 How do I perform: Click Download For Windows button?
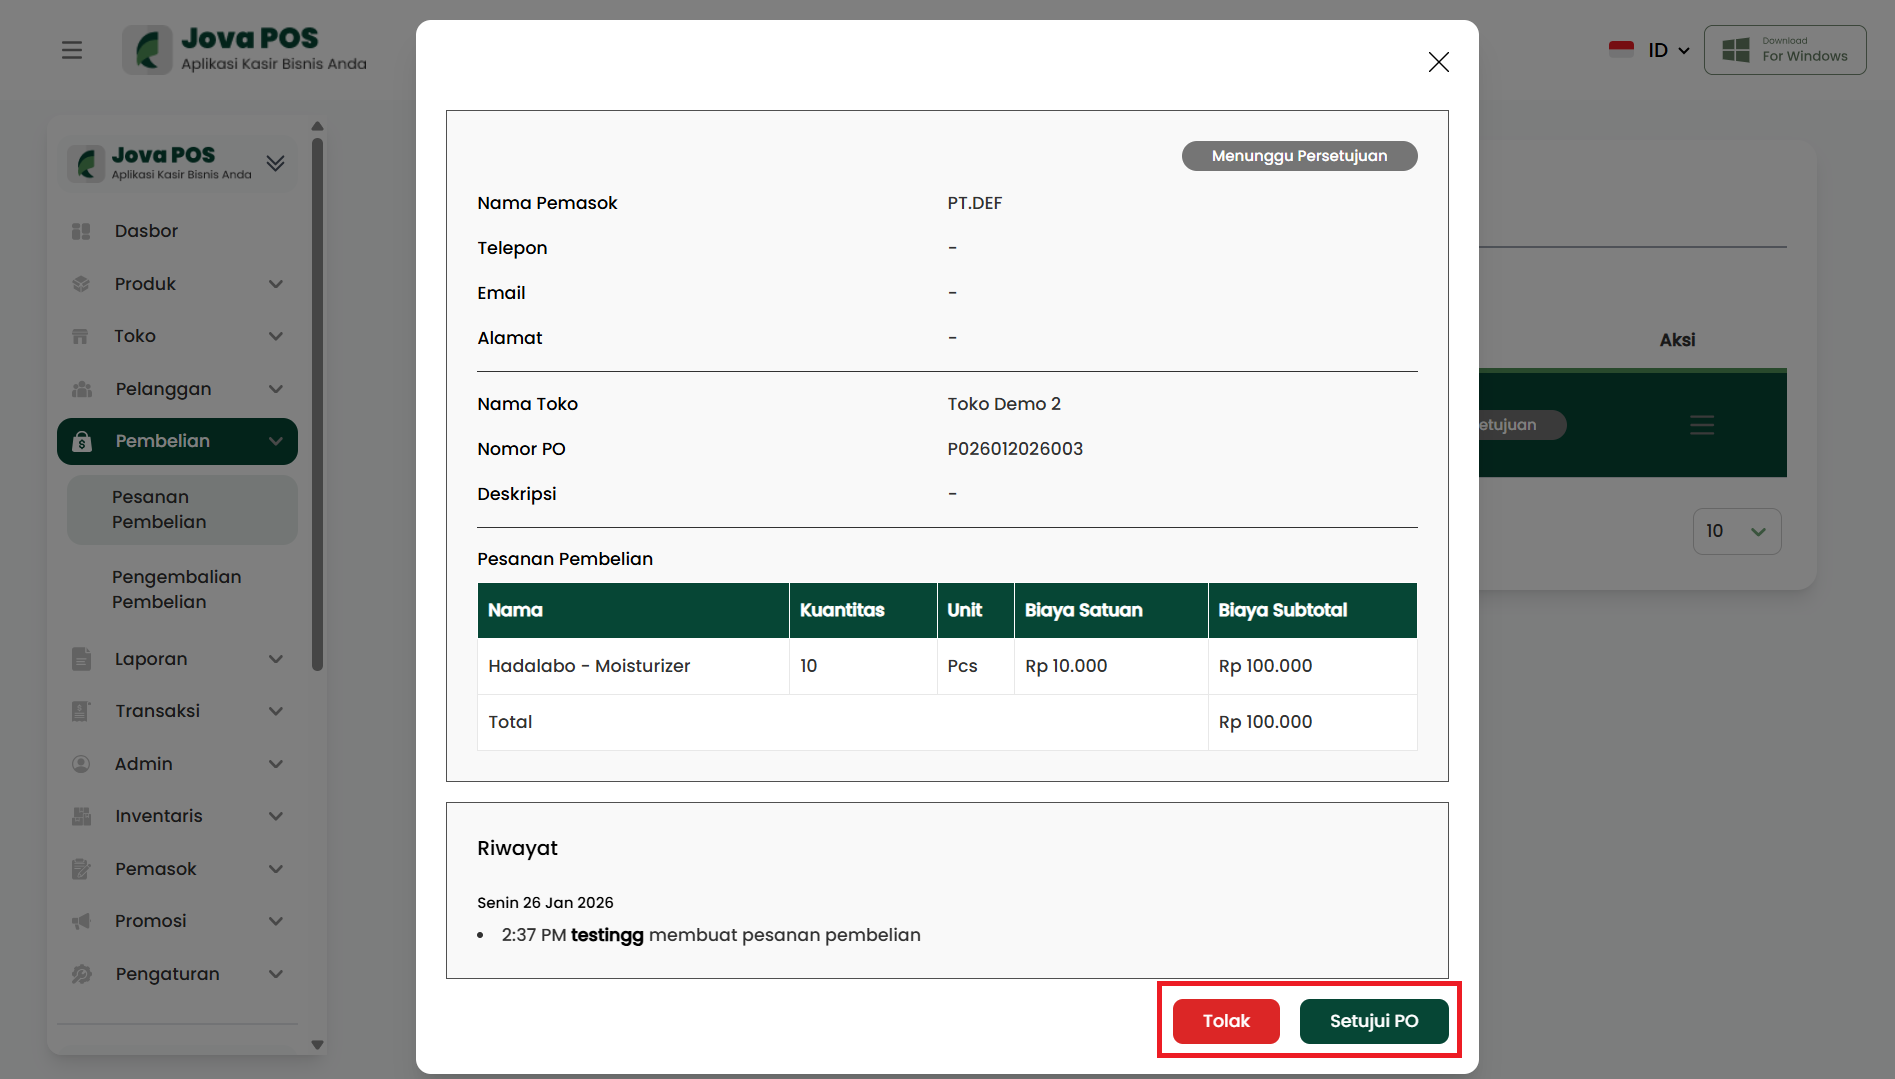1784,50
